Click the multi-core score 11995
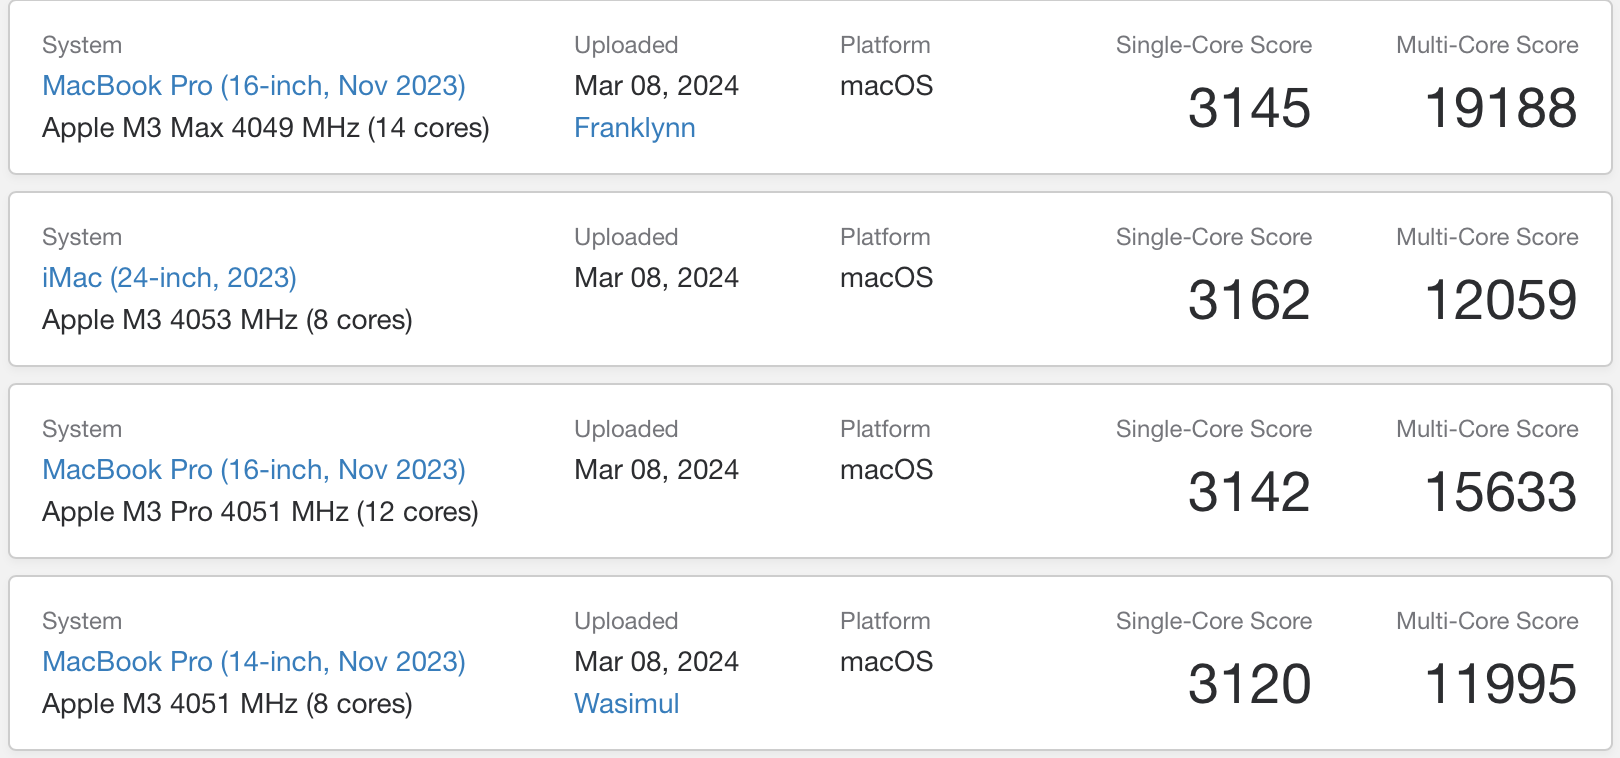 pos(1501,684)
